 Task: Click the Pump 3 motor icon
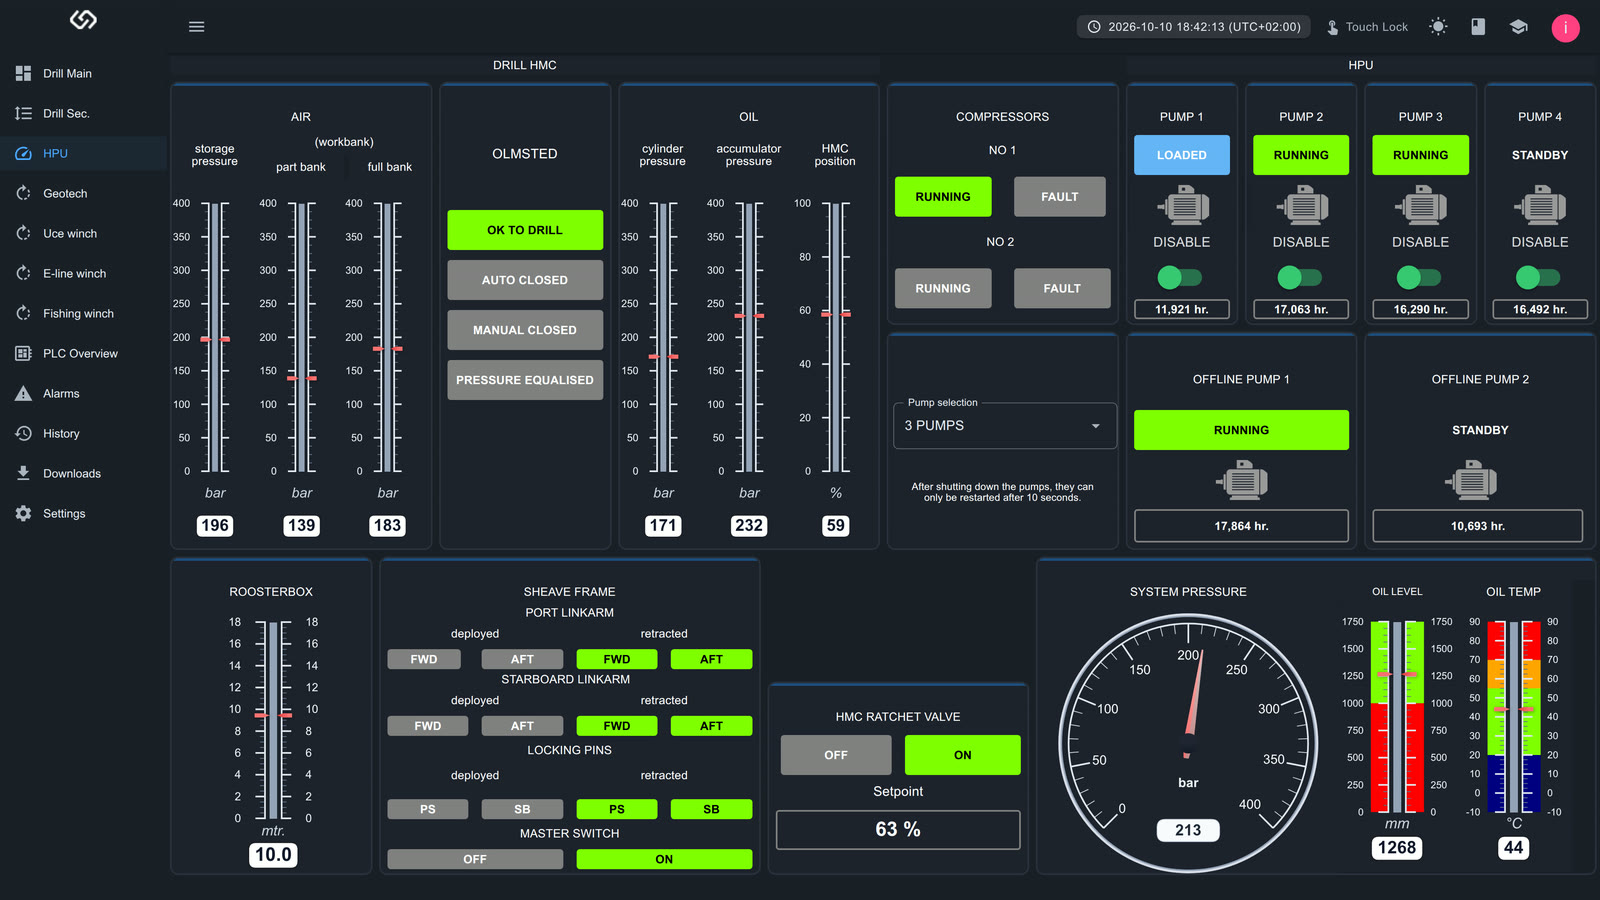click(x=1422, y=207)
